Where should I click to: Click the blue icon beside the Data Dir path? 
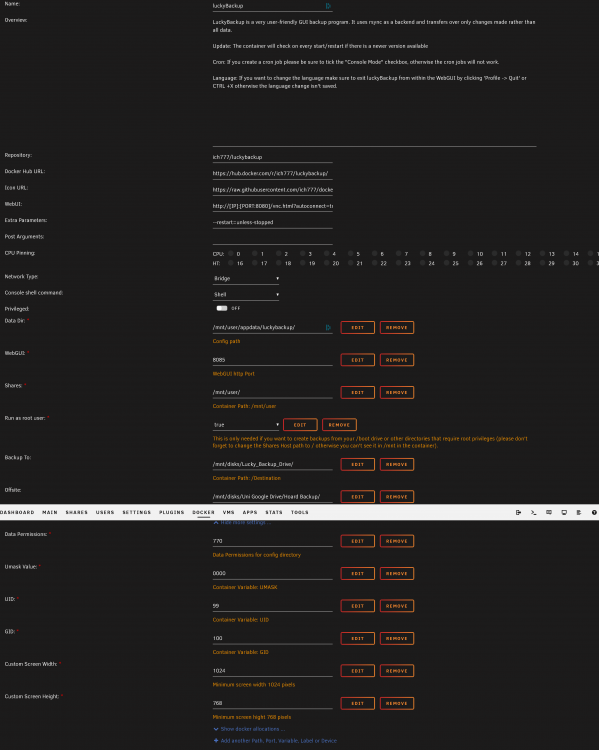(x=328, y=328)
